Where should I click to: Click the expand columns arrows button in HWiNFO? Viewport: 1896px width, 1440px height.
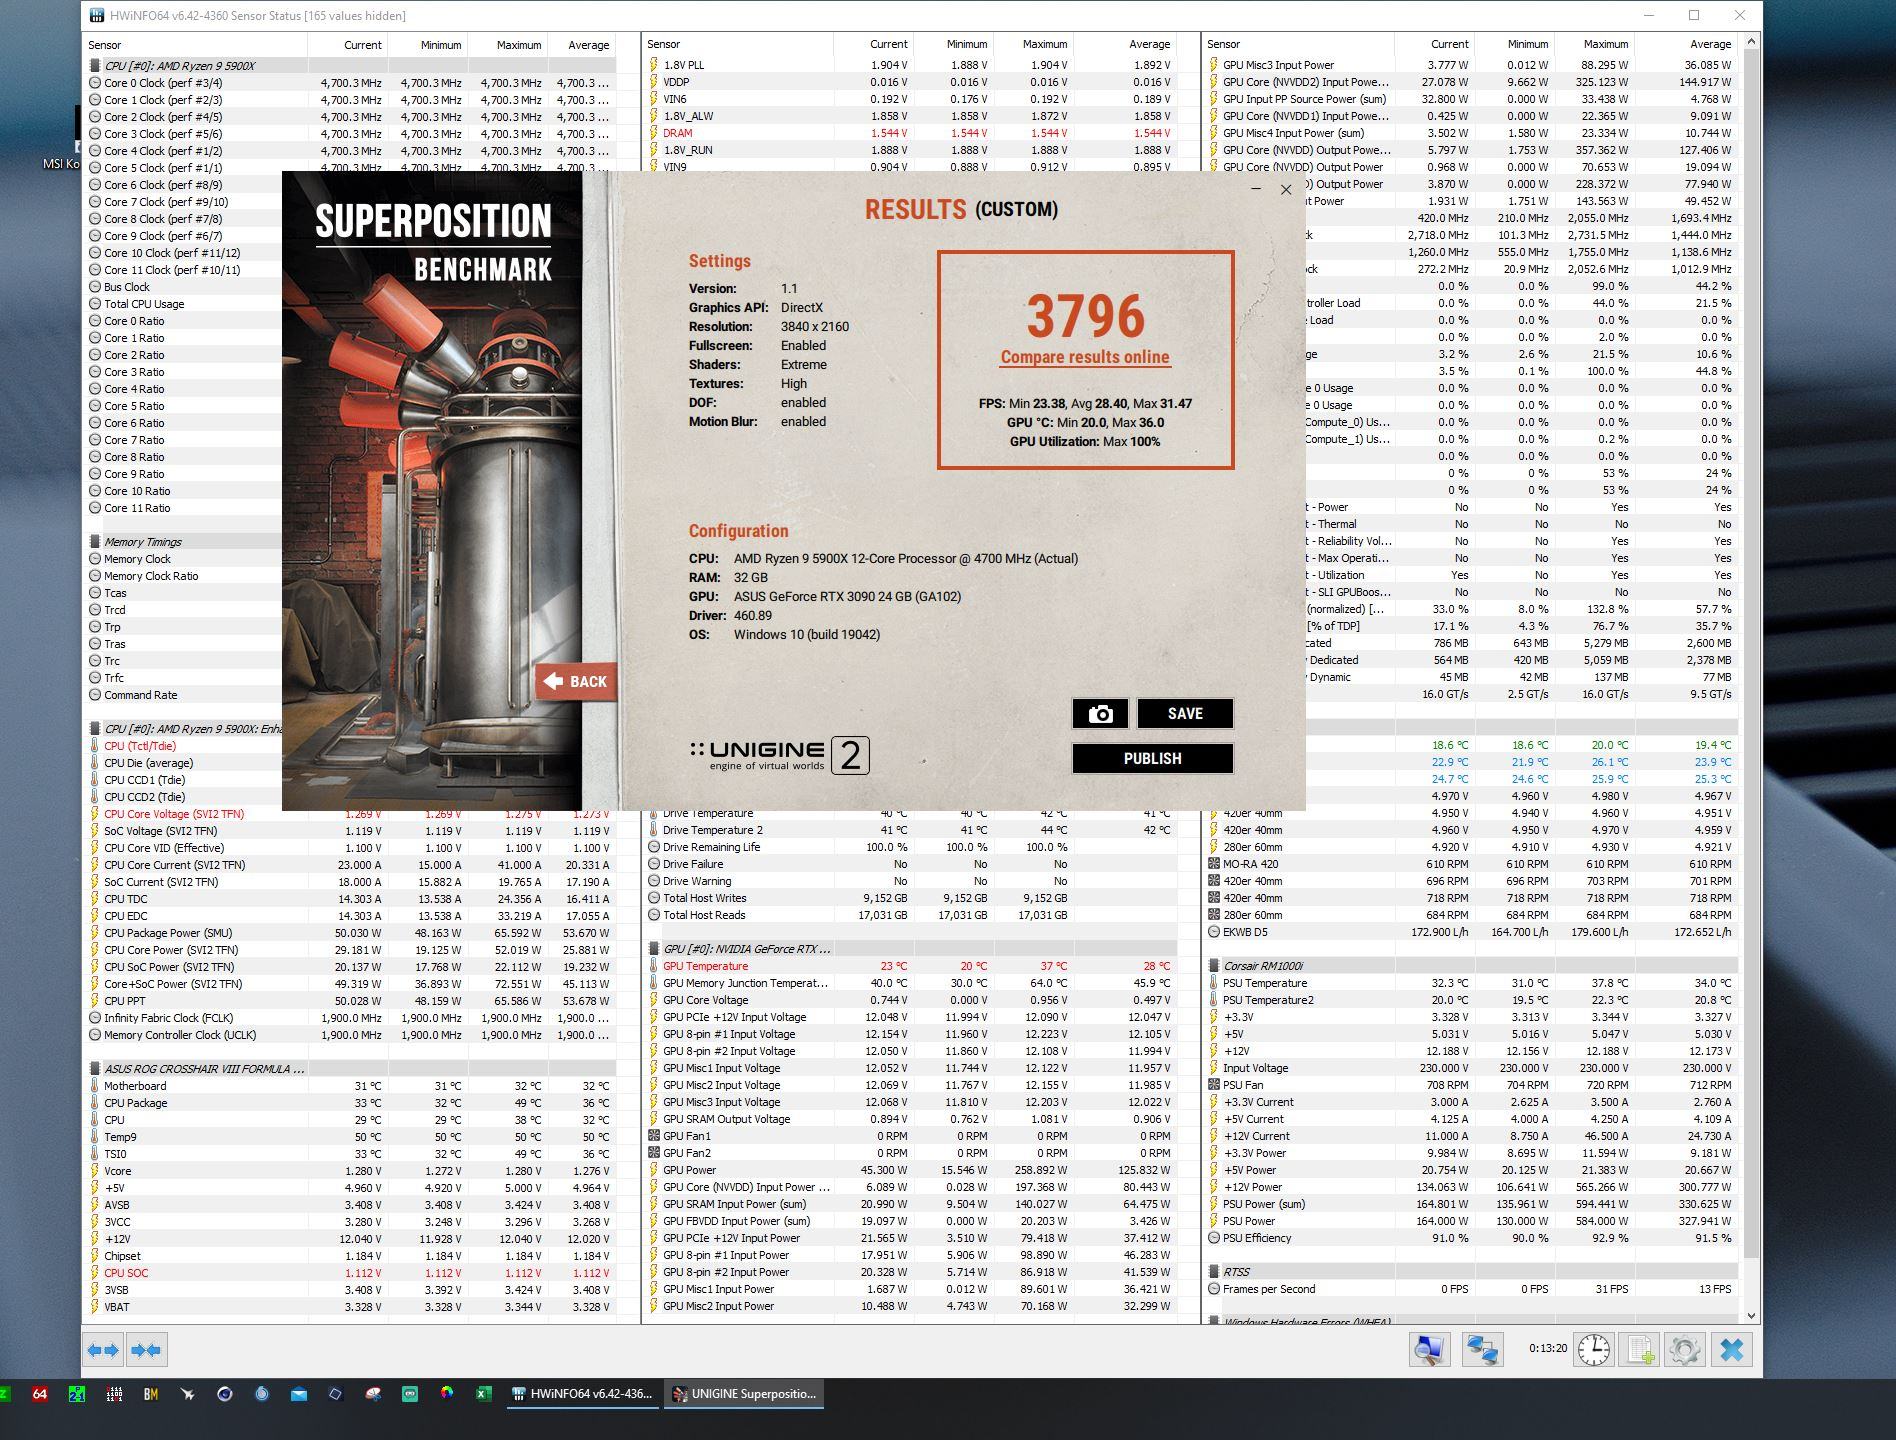point(104,1350)
